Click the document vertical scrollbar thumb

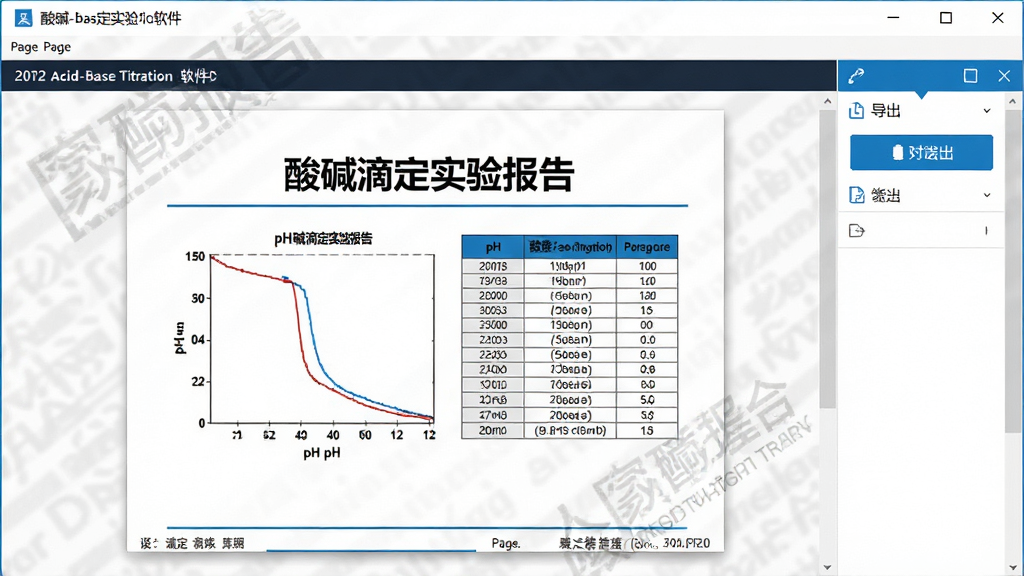[x=827, y=258]
